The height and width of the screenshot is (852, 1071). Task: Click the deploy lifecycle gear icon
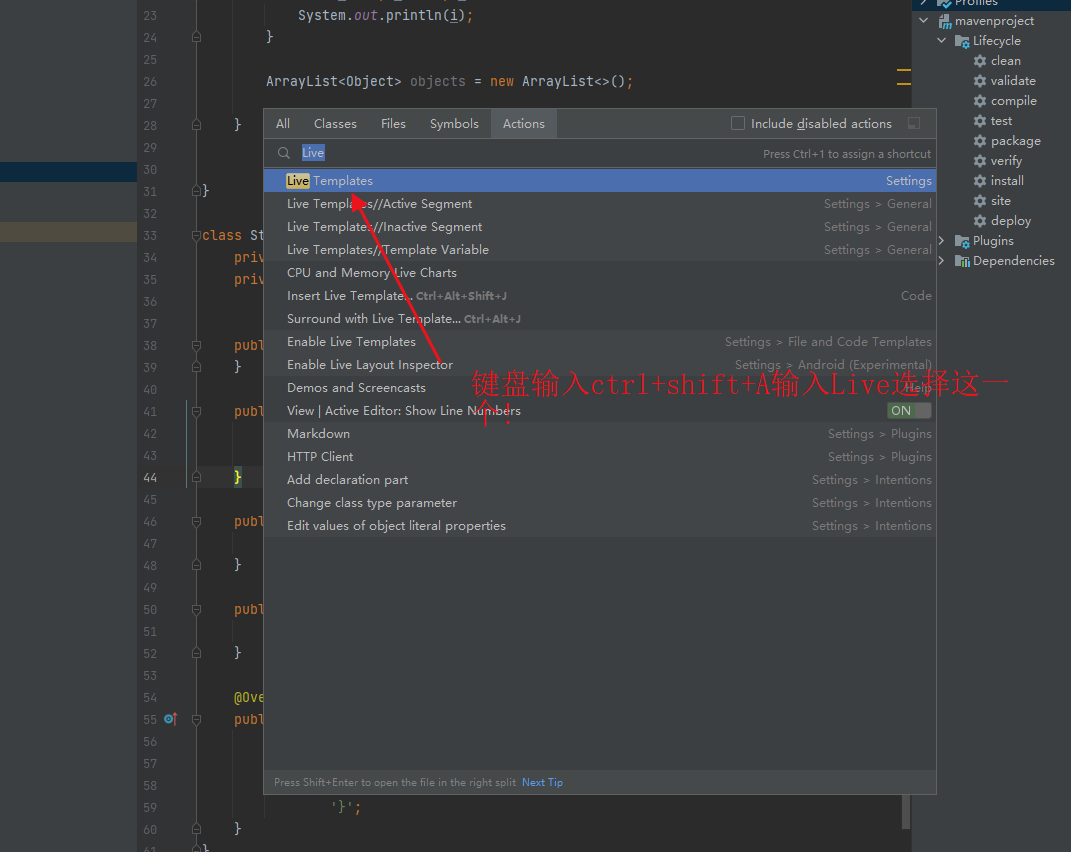(x=979, y=221)
